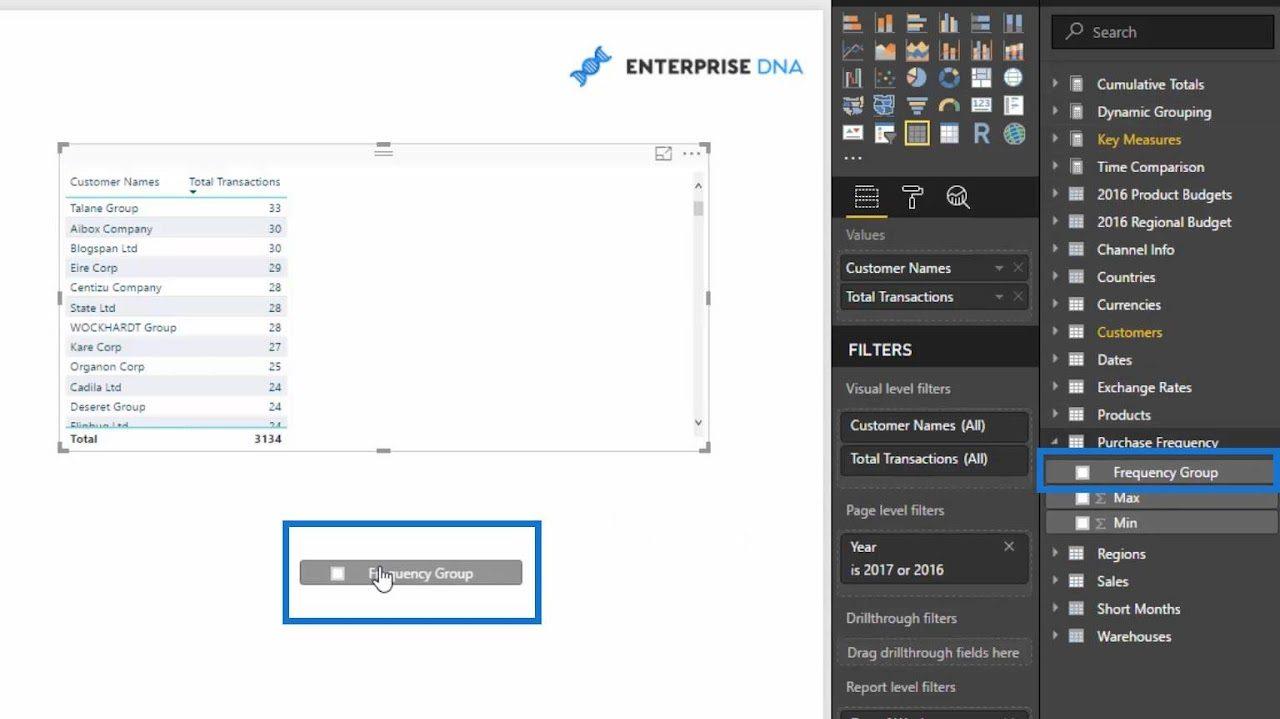Click Focus mode icon on table visual
Screen dimensions: 1280x719
[x=663, y=153]
